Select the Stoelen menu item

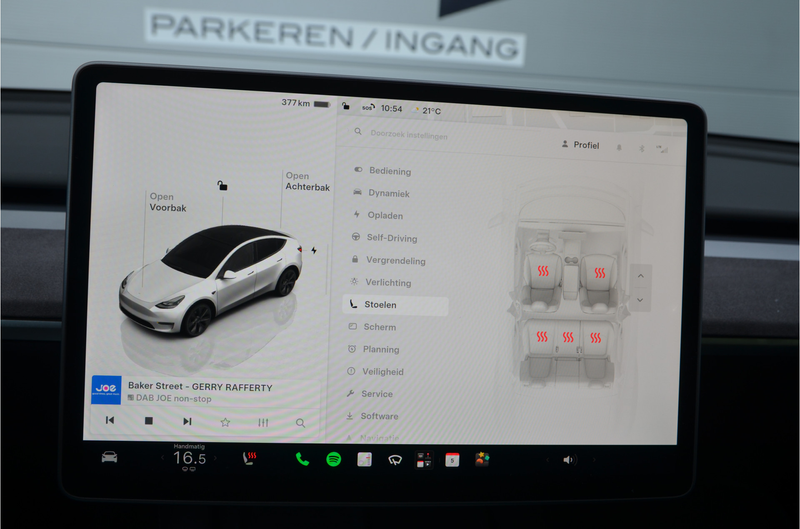click(395, 305)
